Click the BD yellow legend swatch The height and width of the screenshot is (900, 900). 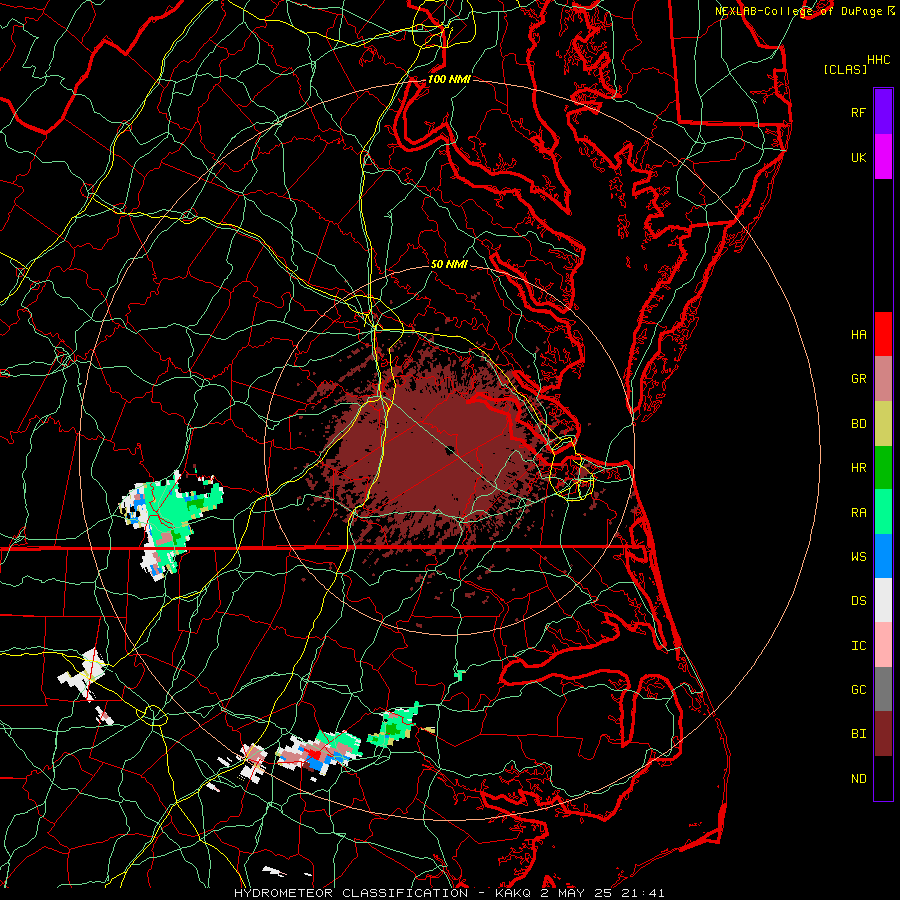click(x=883, y=424)
